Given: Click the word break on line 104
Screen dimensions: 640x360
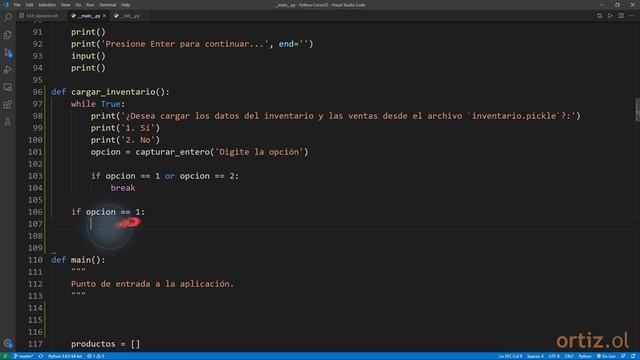Looking at the screenshot, I should (x=123, y=188).
